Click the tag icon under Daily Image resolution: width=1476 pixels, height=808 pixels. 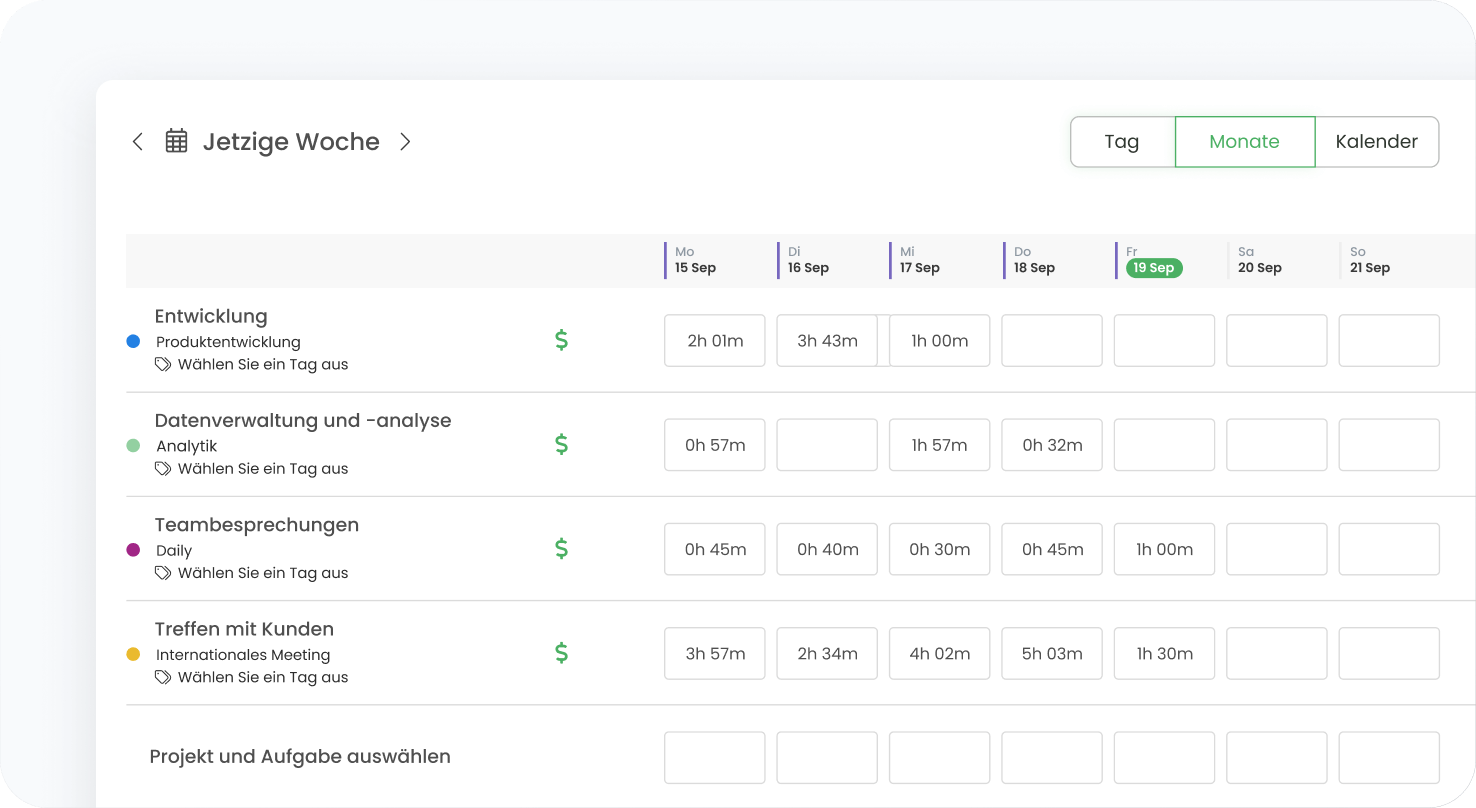(x=163, y=573)
